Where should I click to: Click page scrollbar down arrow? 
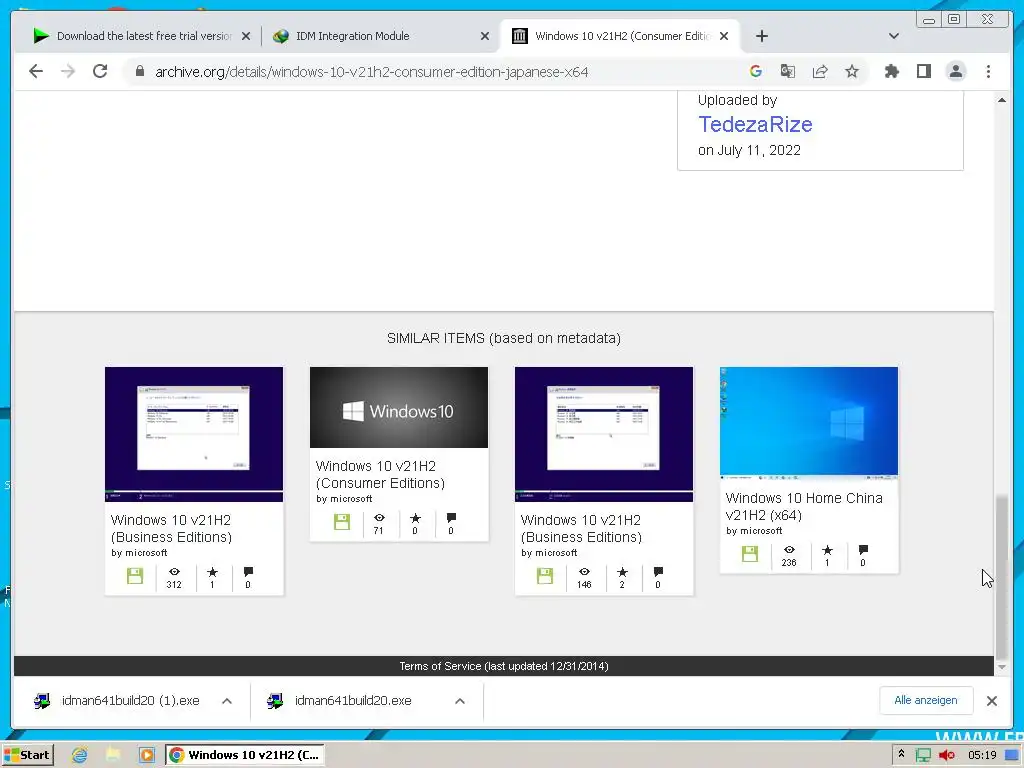pyautogui.click(x=1002, y=667)
